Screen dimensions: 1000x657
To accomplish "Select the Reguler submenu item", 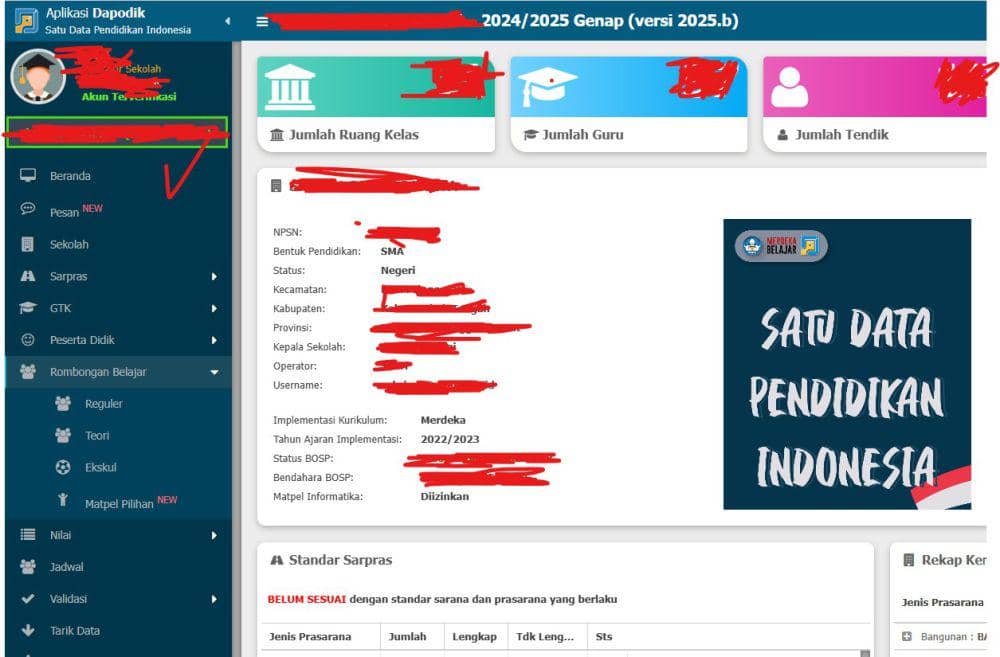I will (104, 404).
